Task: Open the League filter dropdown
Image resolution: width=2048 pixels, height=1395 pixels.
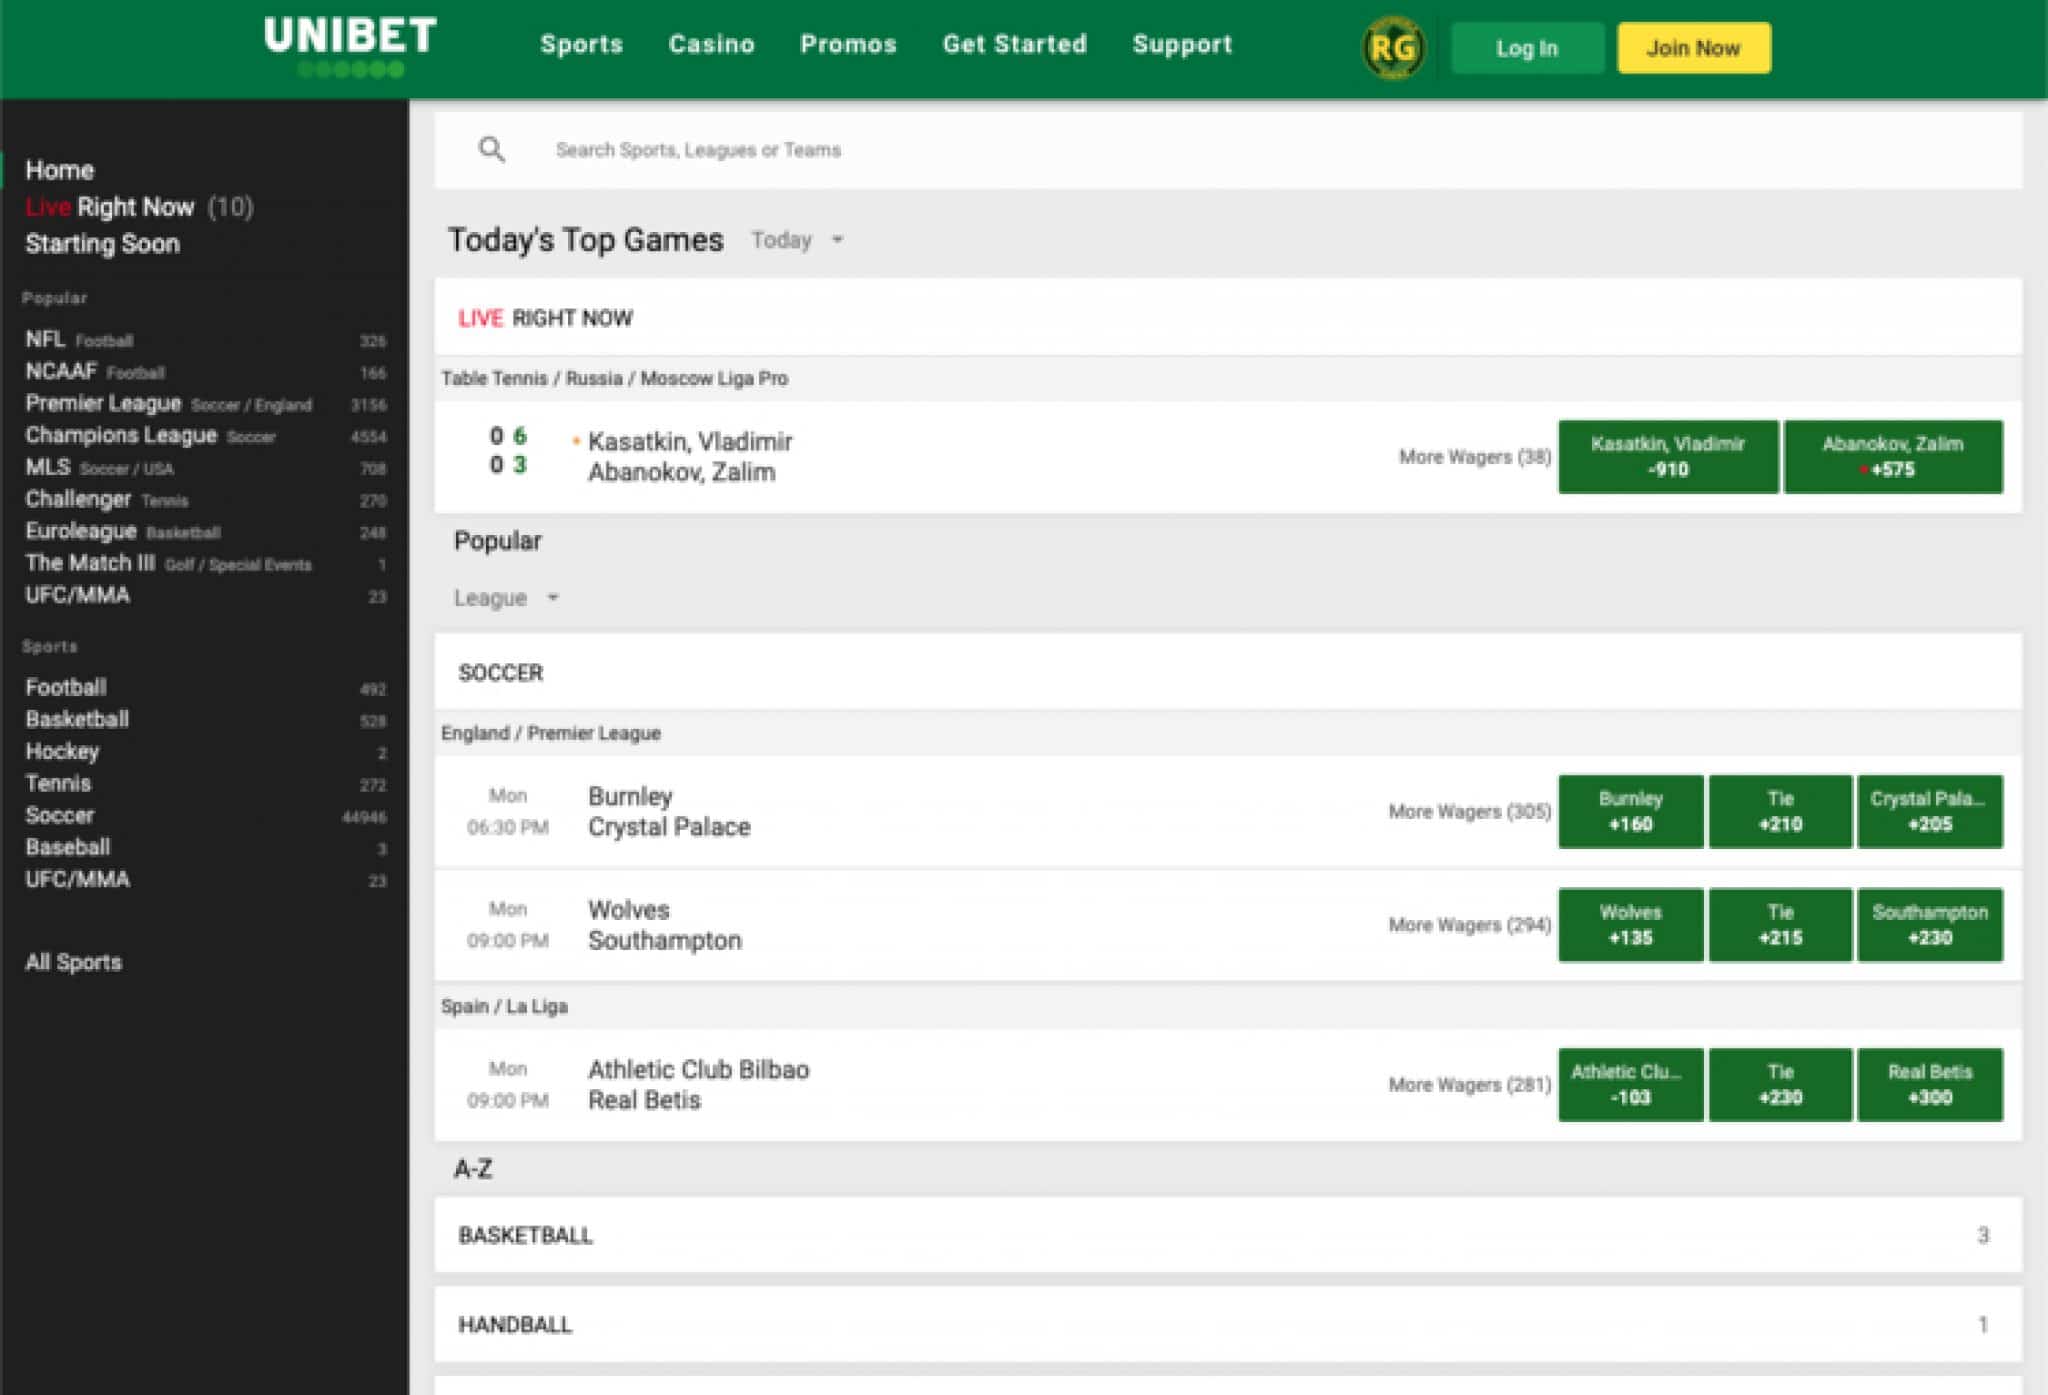Action: [506, 598]
